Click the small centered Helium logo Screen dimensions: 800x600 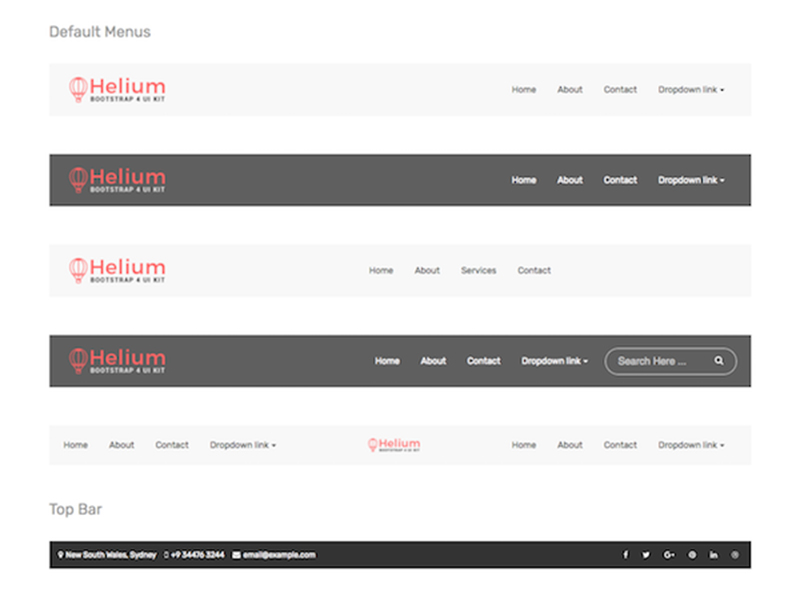coord(394,445)
